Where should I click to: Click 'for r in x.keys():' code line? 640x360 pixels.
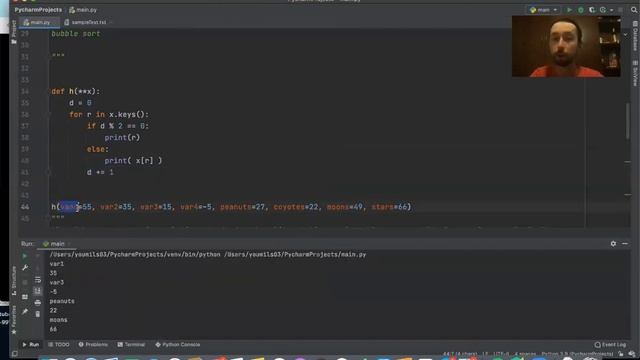point(109,115)
